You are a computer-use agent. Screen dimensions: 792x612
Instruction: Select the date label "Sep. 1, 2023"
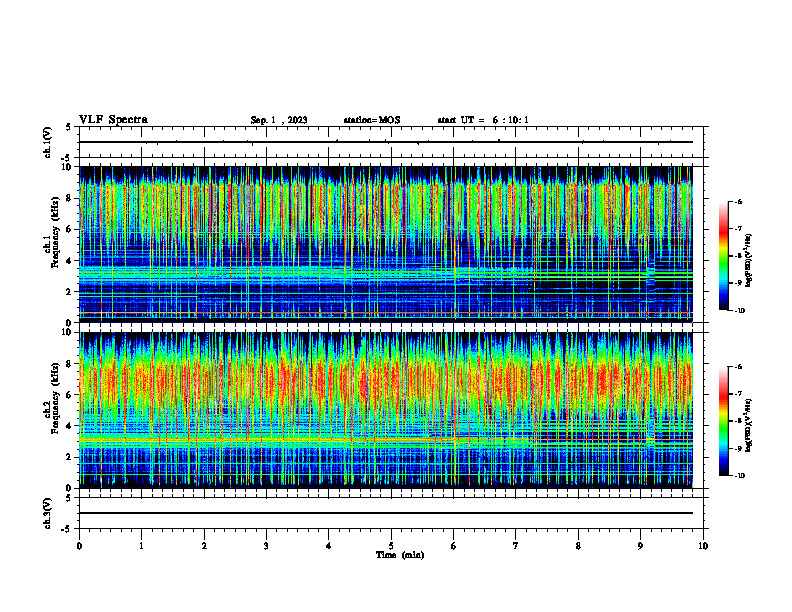click(279, 120)
